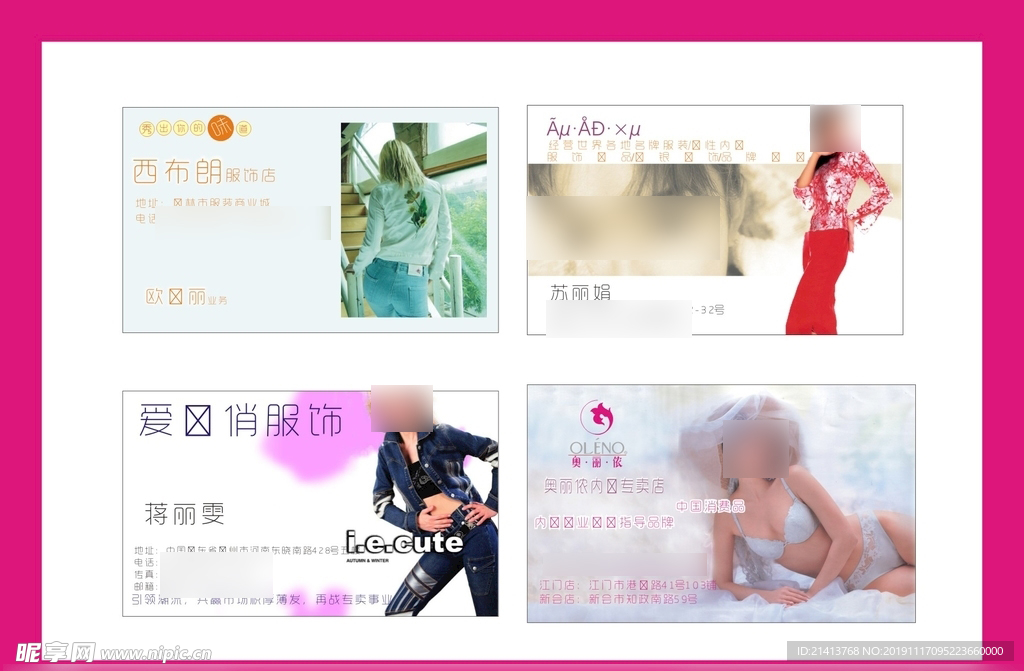Screen dimensions: 1024x671
Task: Click the 中国消费品 text
Action: [710, 507]
